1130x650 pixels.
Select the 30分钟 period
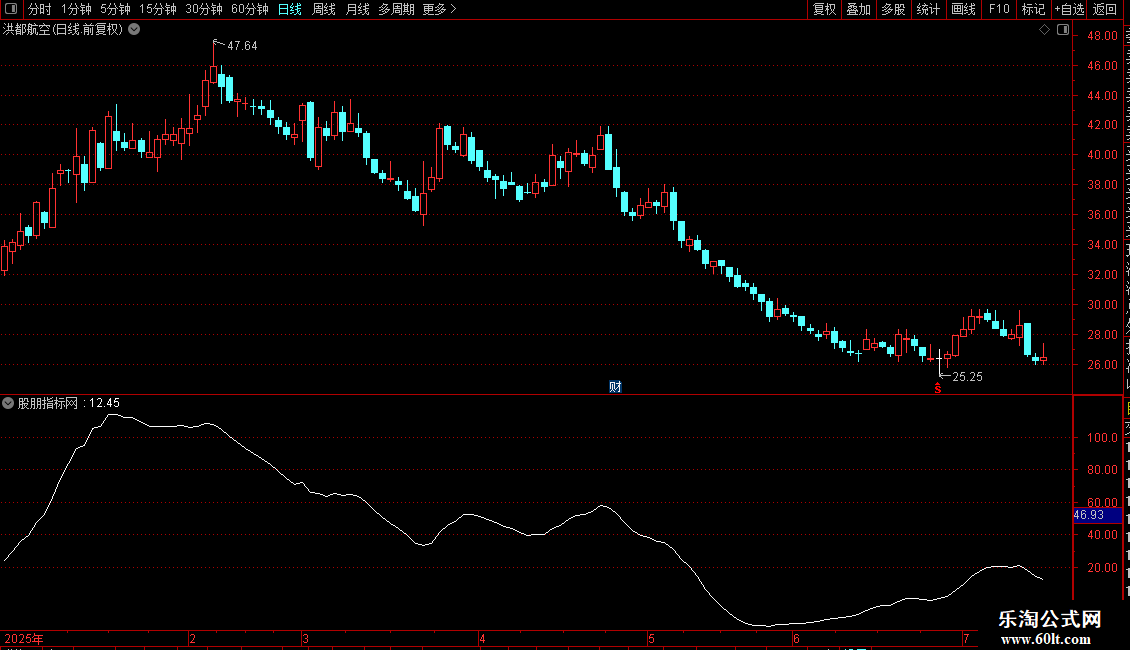204,9
